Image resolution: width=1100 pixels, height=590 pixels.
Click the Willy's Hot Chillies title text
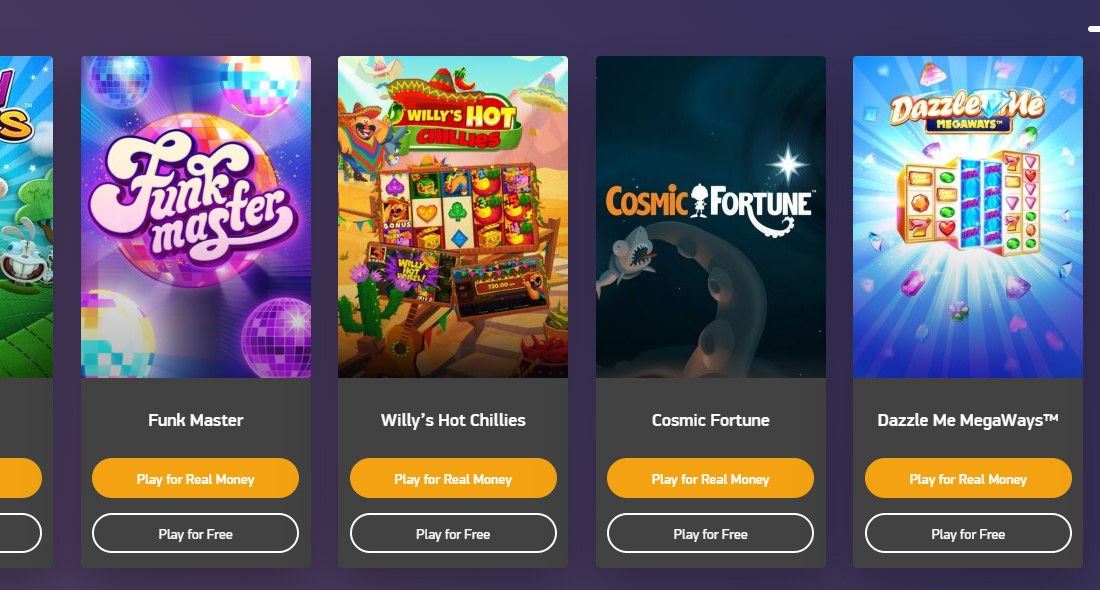(x=453, y=420)
